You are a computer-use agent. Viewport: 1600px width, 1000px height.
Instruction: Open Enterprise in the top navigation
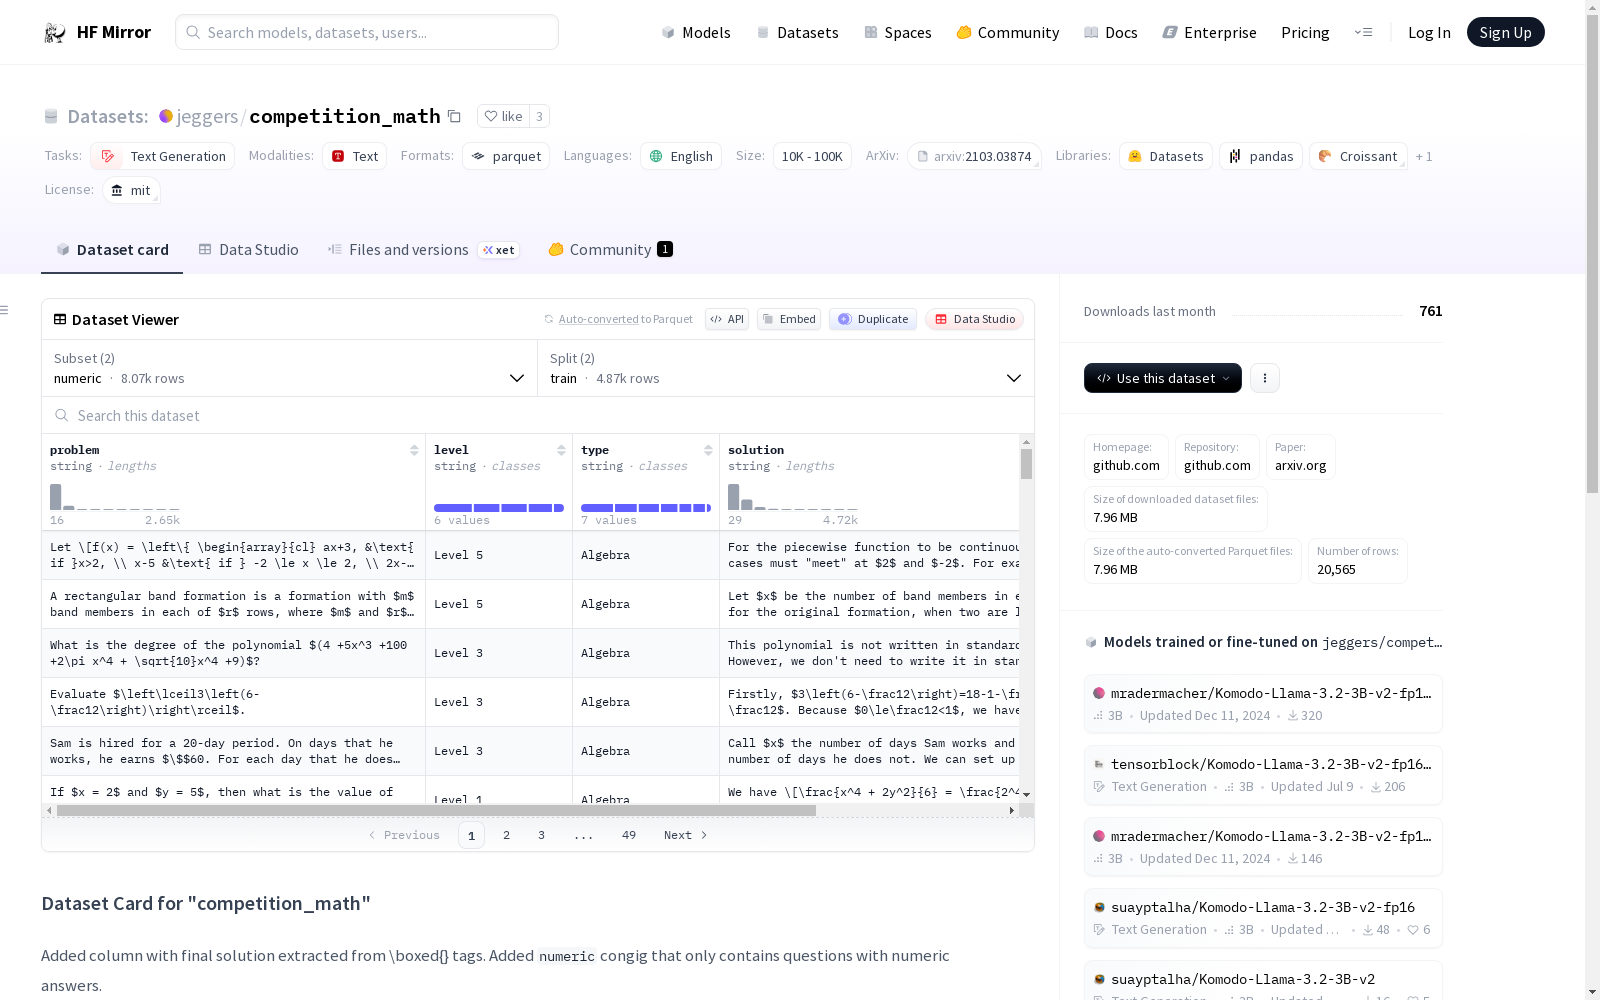(1209, 33)
